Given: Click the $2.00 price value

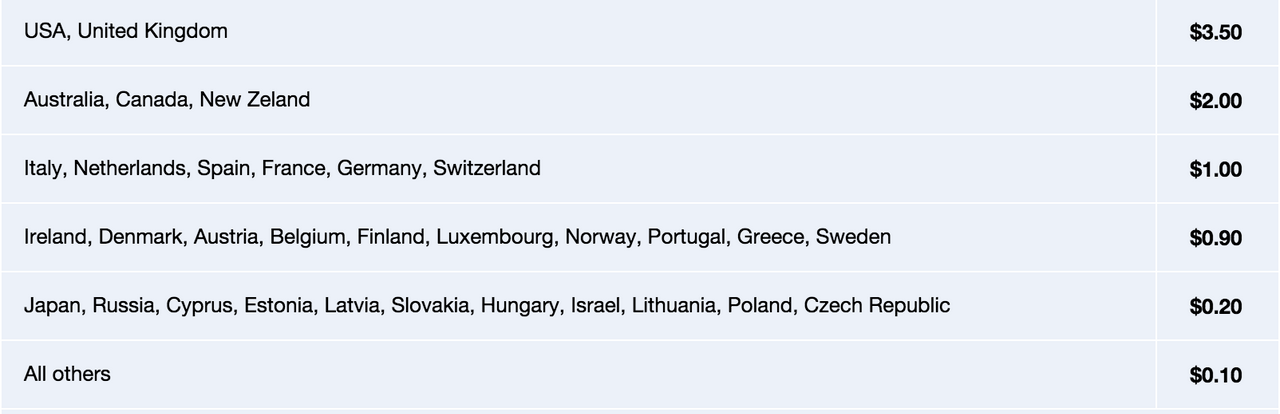Looking at the screenshot, I should [1216, 101].
